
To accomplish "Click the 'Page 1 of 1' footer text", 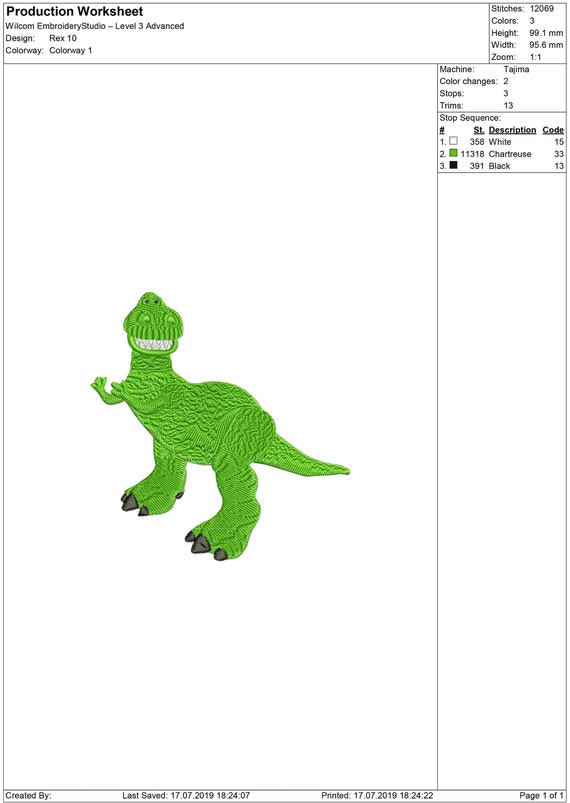I will [x=542, y=795].
